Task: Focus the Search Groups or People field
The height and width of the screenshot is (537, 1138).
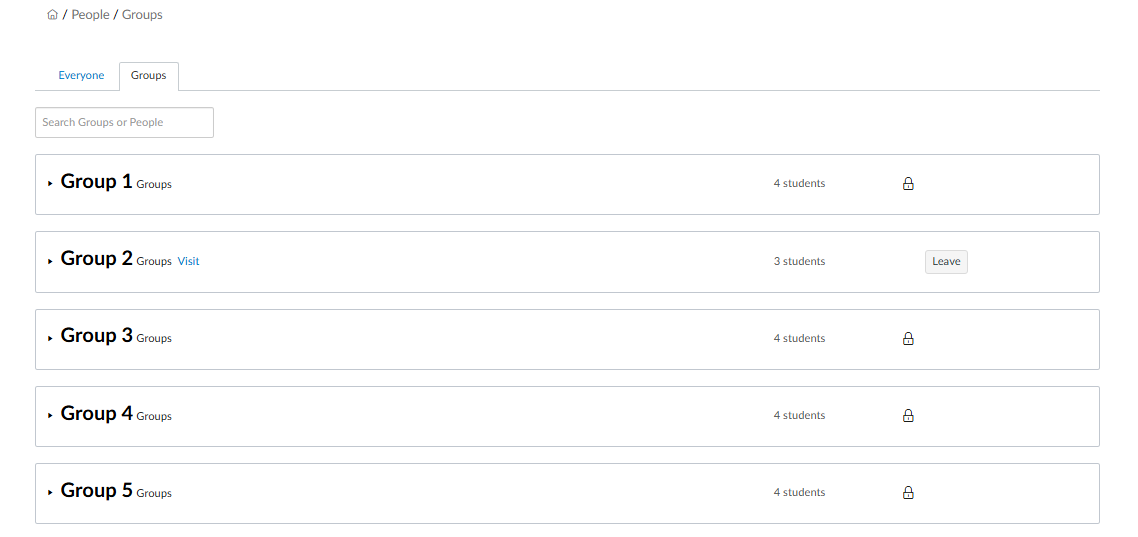Action: click(124, 122)
